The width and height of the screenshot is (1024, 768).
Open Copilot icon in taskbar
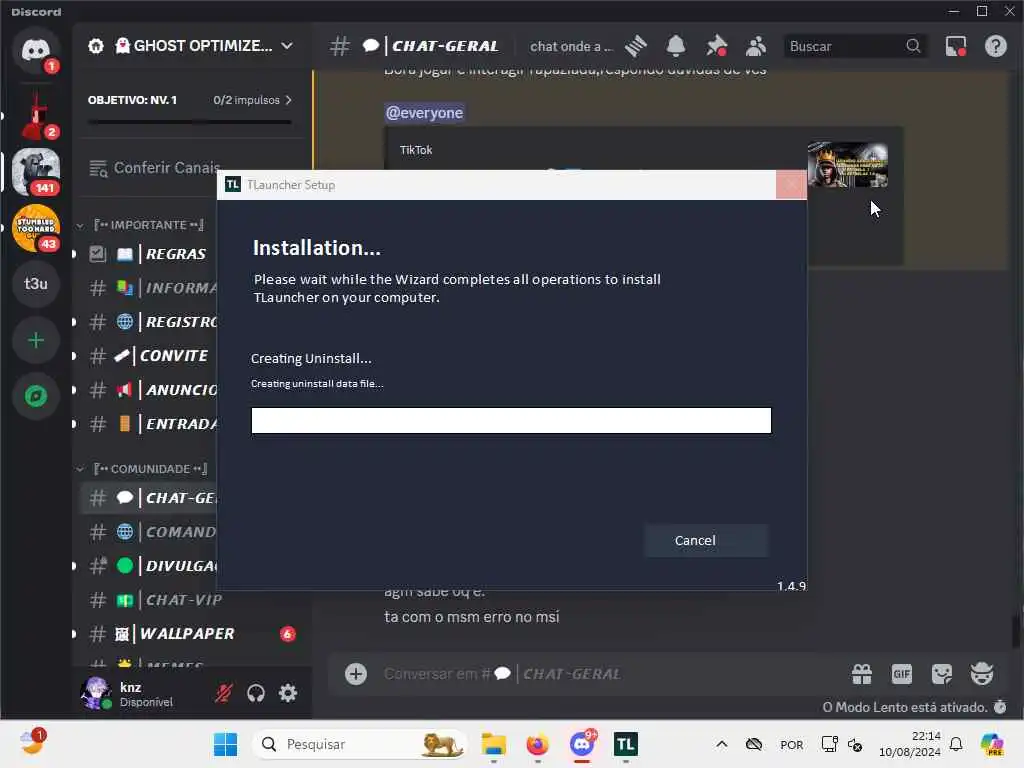tap(991, 744)
